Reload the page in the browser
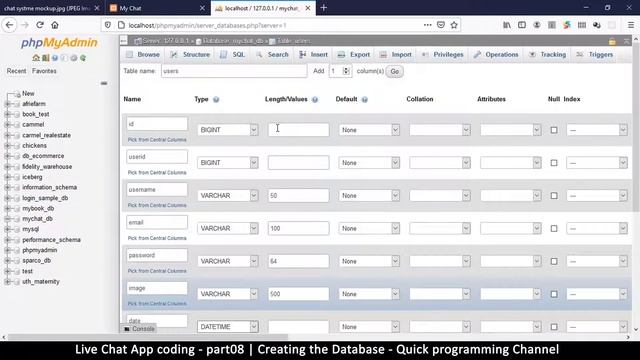Screen dimensions: 640x360 40,25
